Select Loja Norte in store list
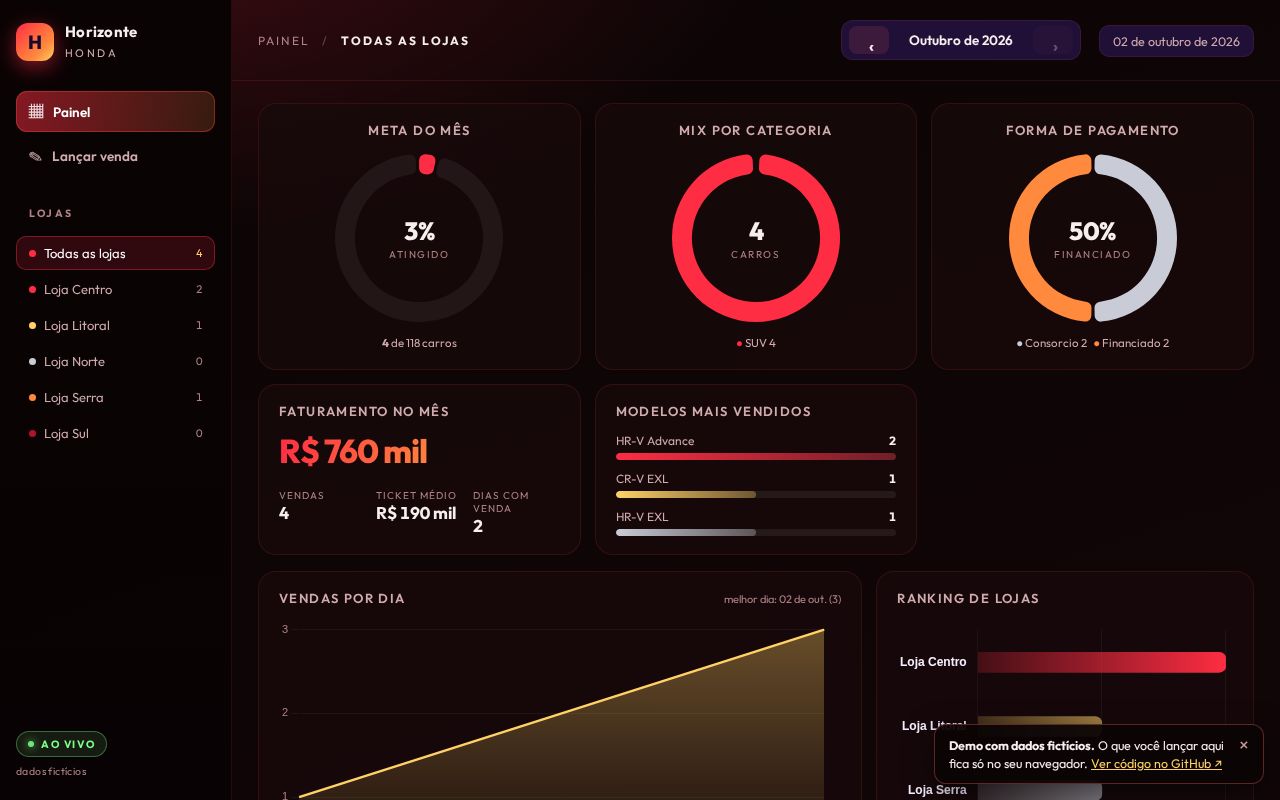The height and width of the screenshot is (800, 1280). click(115, 361)
